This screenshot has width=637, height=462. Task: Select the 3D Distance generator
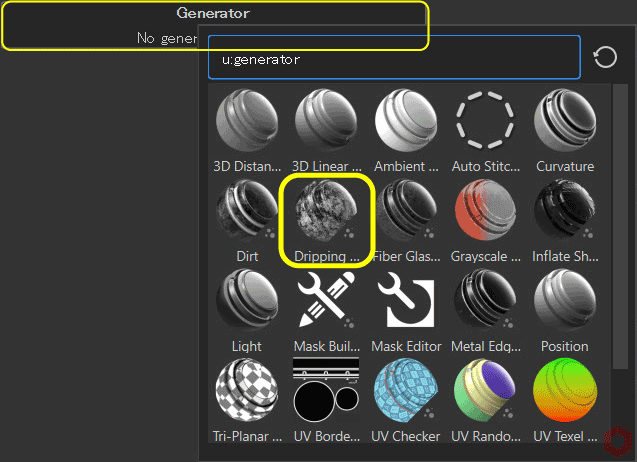coord(247,130)
